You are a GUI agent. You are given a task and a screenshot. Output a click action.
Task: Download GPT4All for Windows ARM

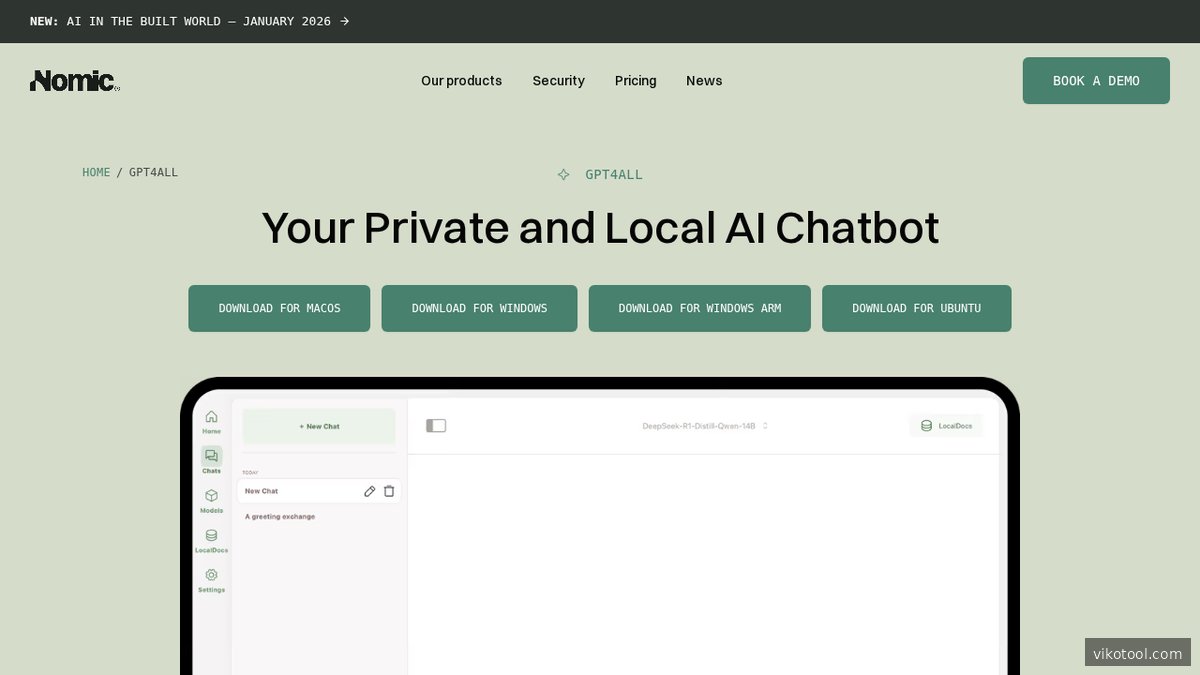coord(699,308)
